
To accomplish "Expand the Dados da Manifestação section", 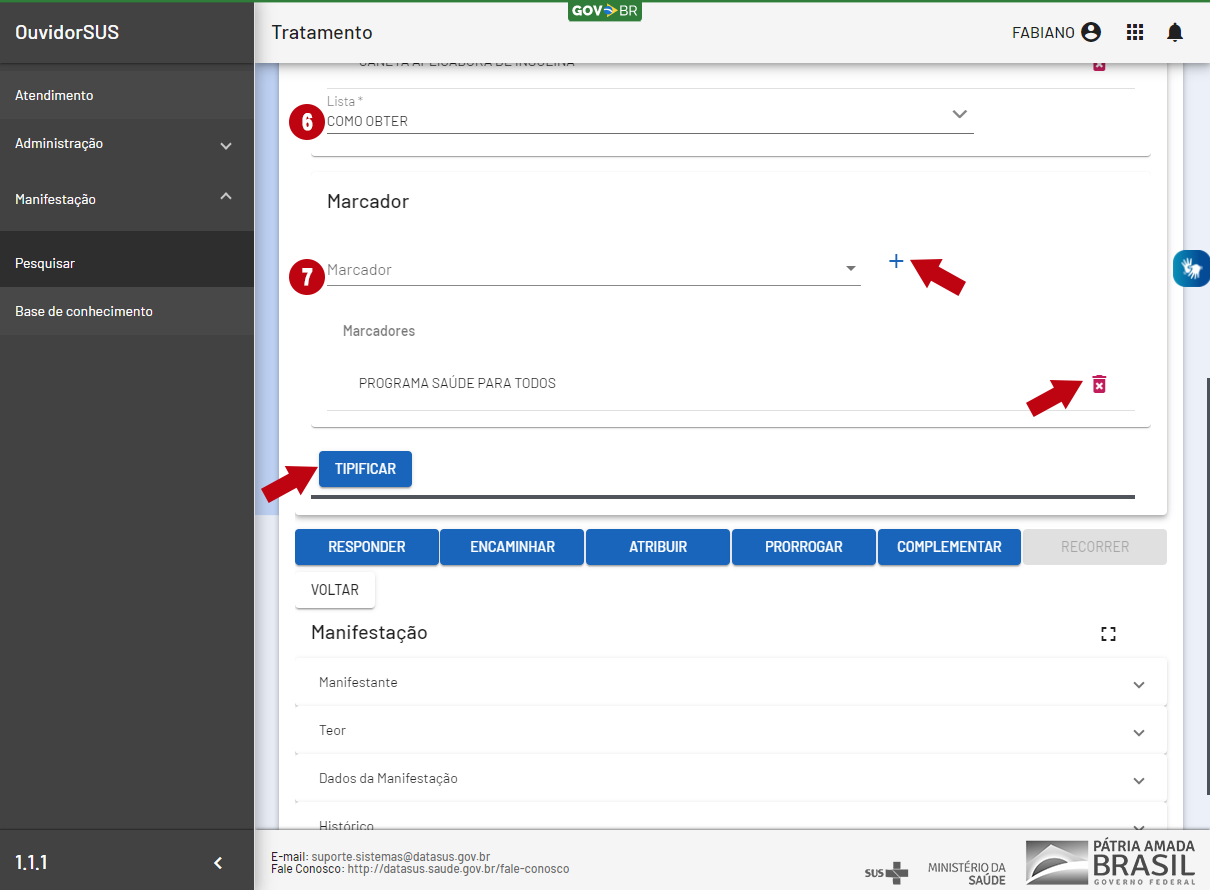I will click(730, 779).
